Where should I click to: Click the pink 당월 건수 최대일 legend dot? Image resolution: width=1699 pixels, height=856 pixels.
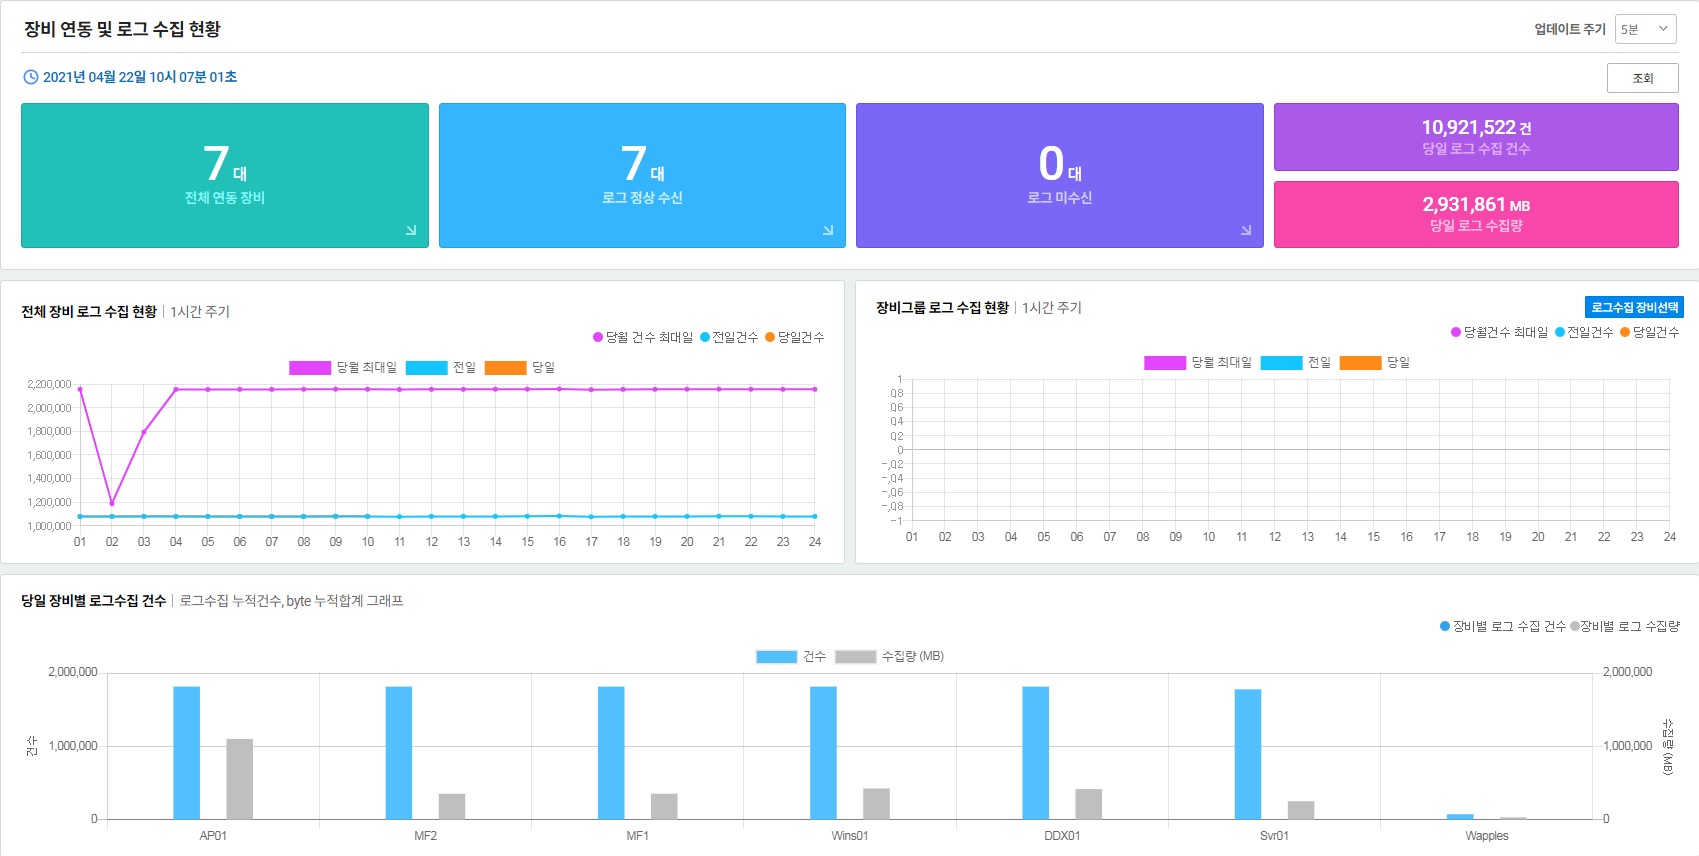pyautogui.click(x=598, y=337)
